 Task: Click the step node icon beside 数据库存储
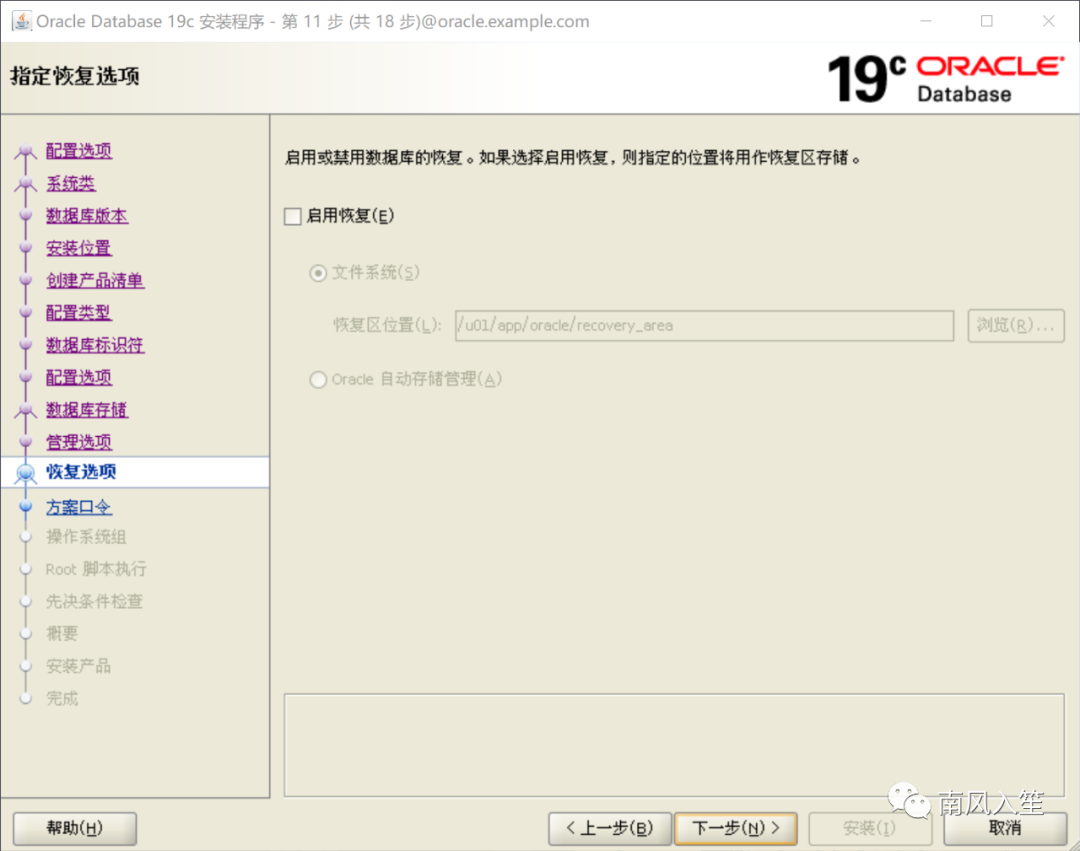[x=25, y=410]
